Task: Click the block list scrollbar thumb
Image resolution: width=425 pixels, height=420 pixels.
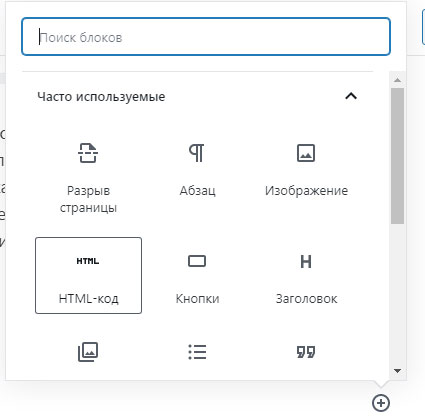Action: point(397,156)
